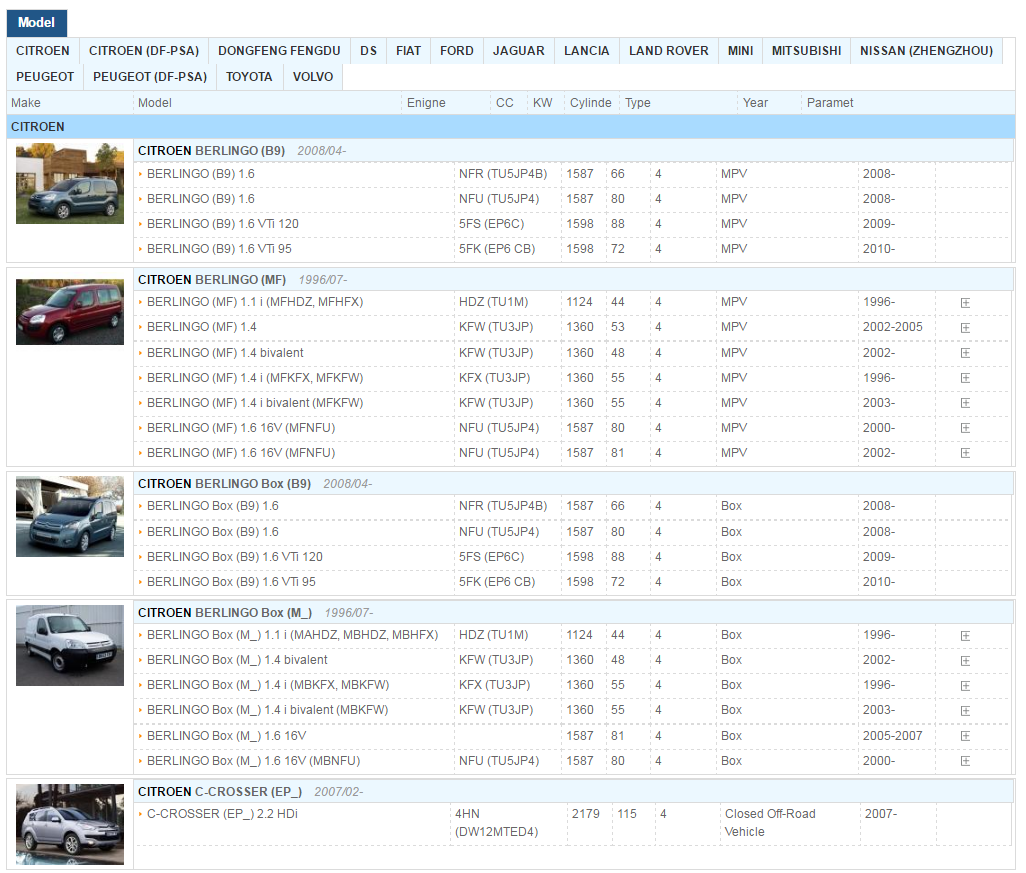Open C-CROSSER (EP_) 2.2 HDi model
The width and height of the screenshot is (1026, 873).
point(222,814)
